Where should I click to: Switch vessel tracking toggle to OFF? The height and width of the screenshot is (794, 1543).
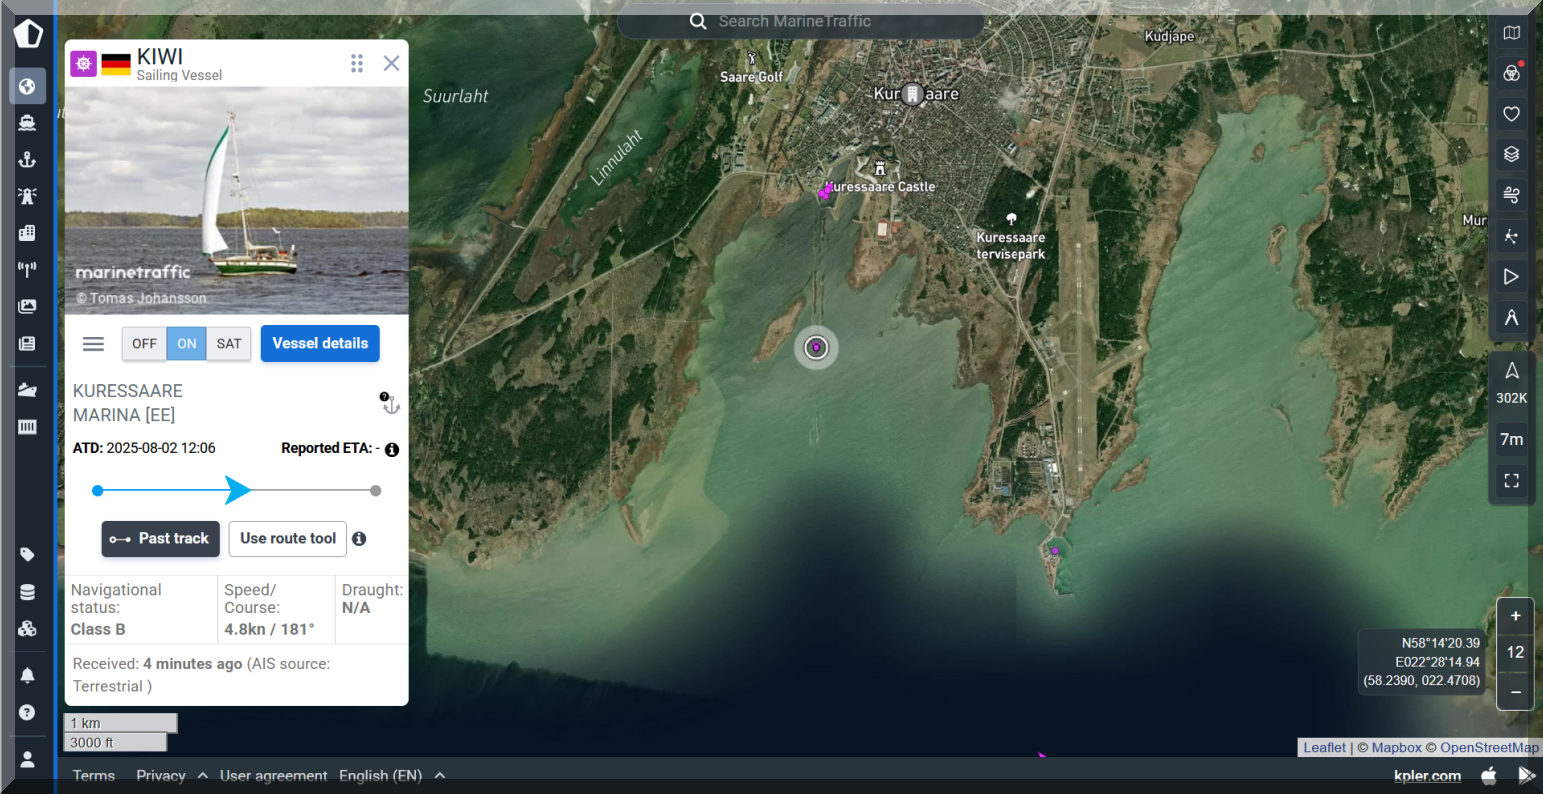pos(144,343)
